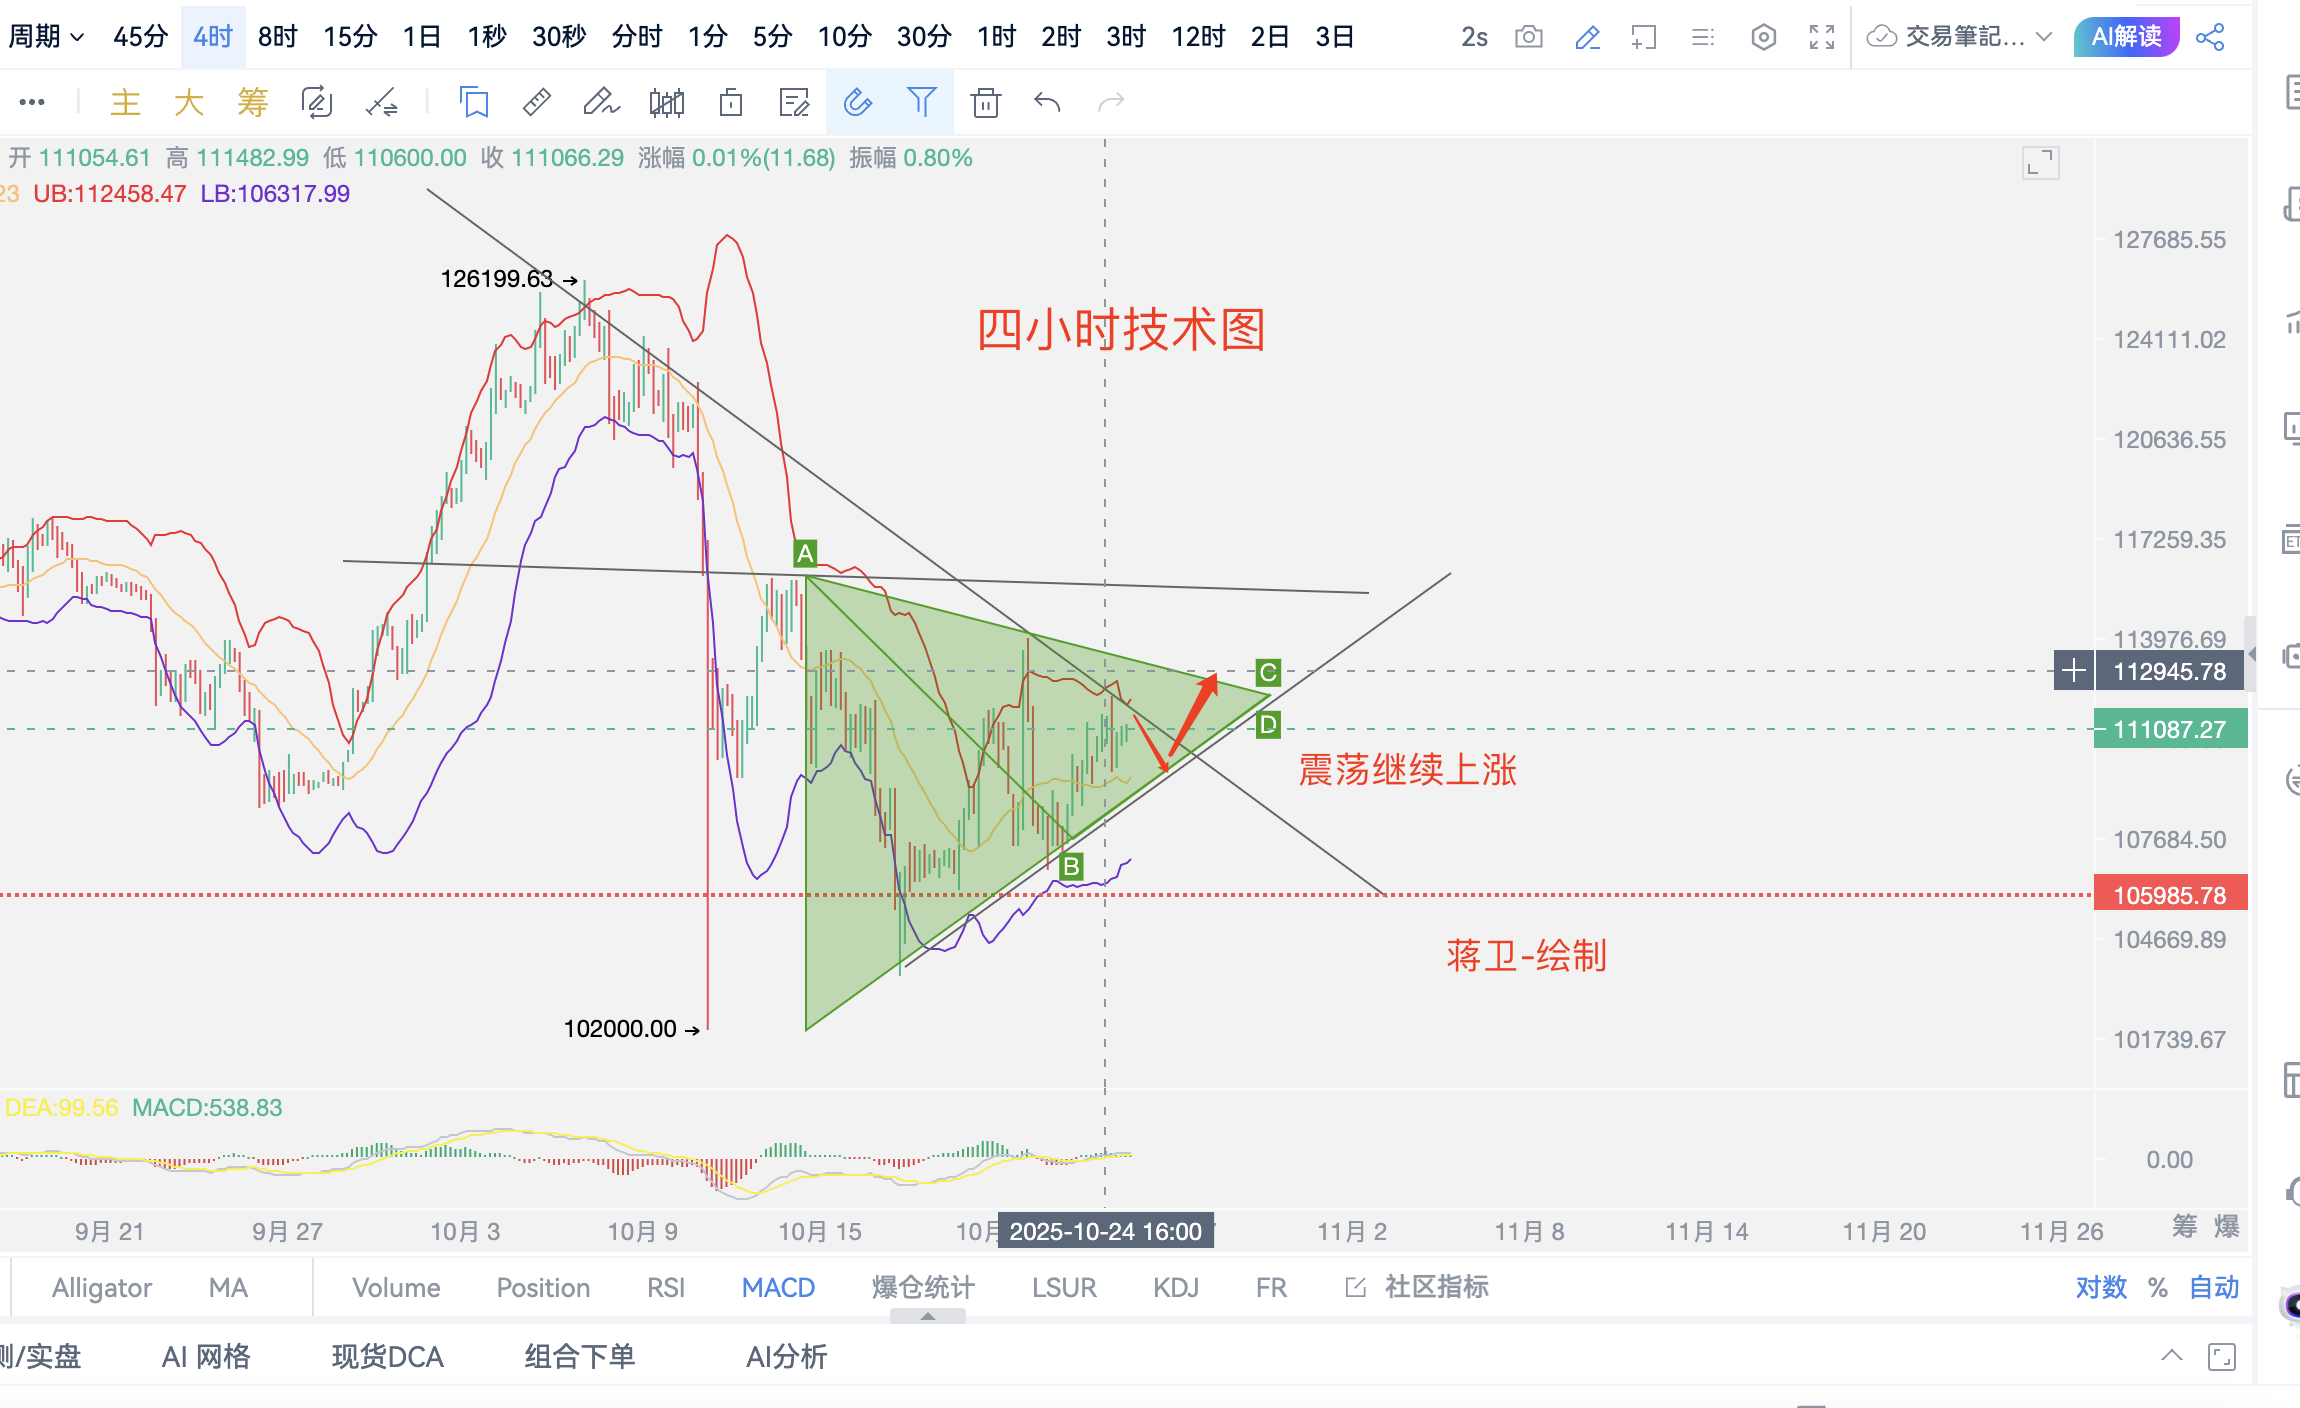Expand the 交易筆記 notes dropdown
Screen dimensions: 2300x1408
(2044, 37)
